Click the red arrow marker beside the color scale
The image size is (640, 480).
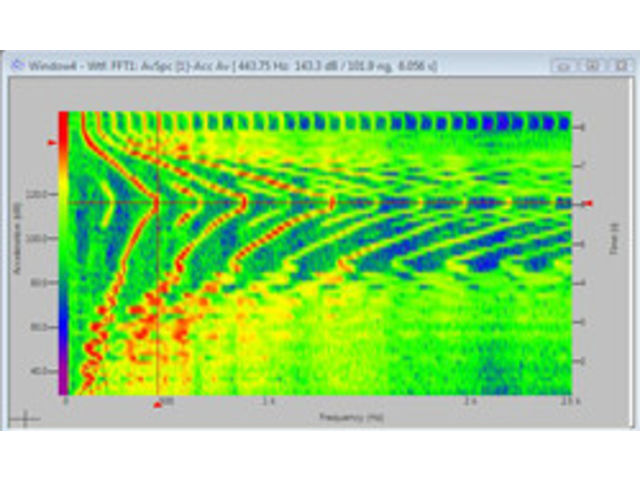click(52, 143)
